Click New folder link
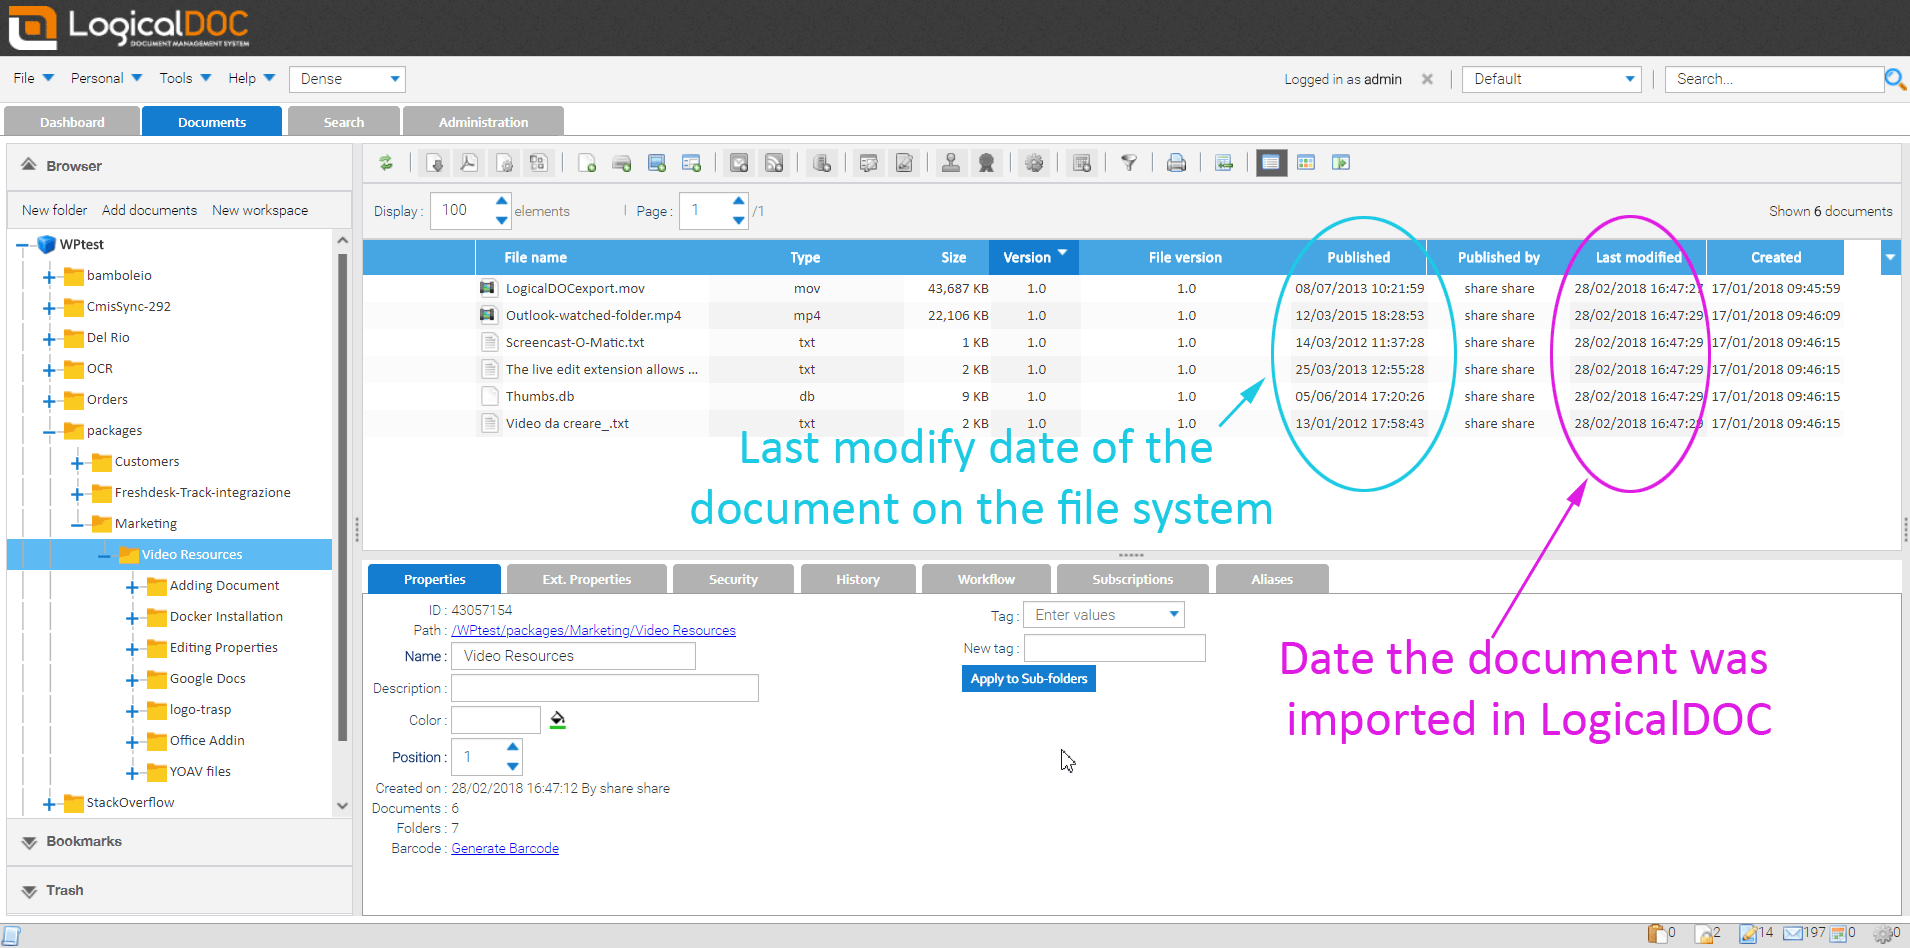This screenshot has height=948, width=1910. (x=54, y=210)
